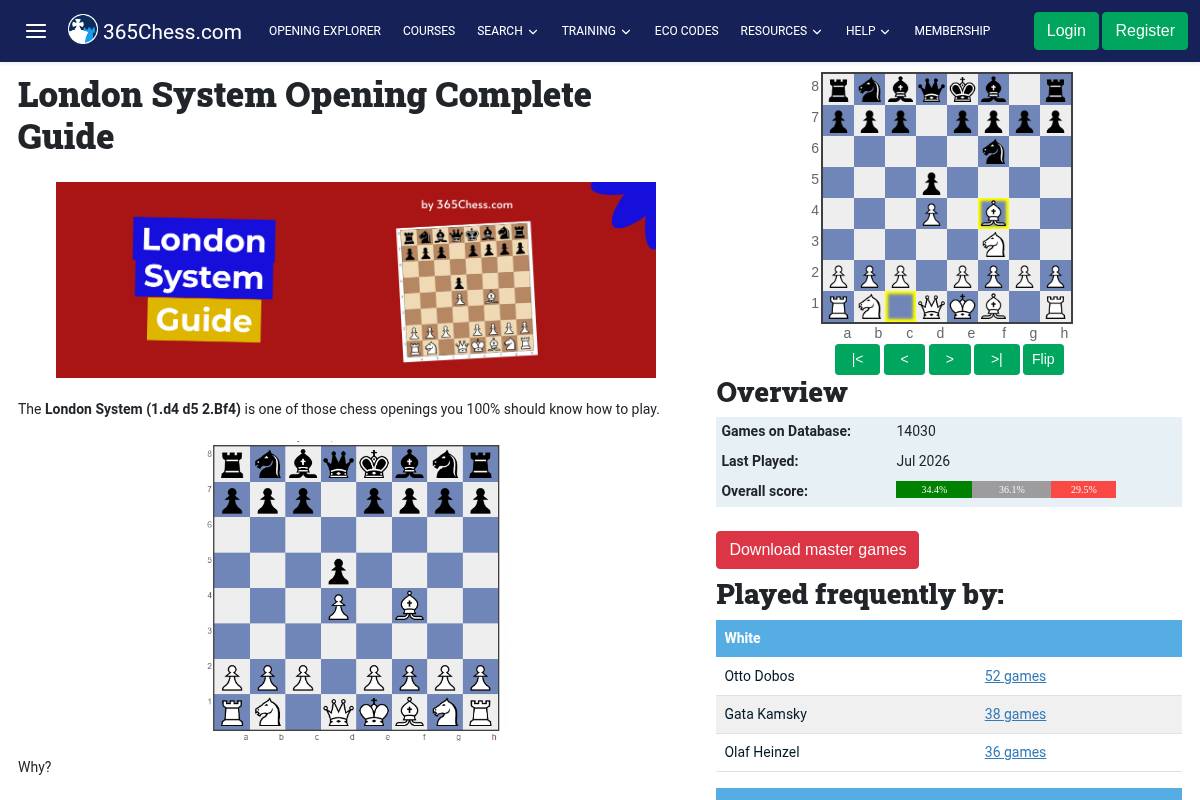1200x800 pixels.
Task: Click the player name 'Otto Dobos'
Action: click(759, 676)
